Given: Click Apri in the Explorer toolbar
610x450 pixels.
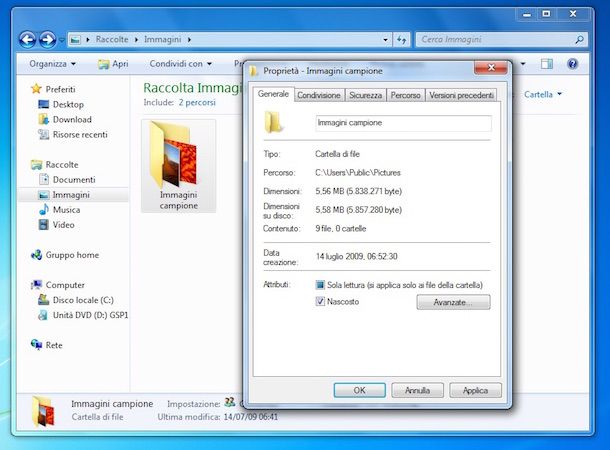Looking at the screenshot, I should (x=113, y=64).
